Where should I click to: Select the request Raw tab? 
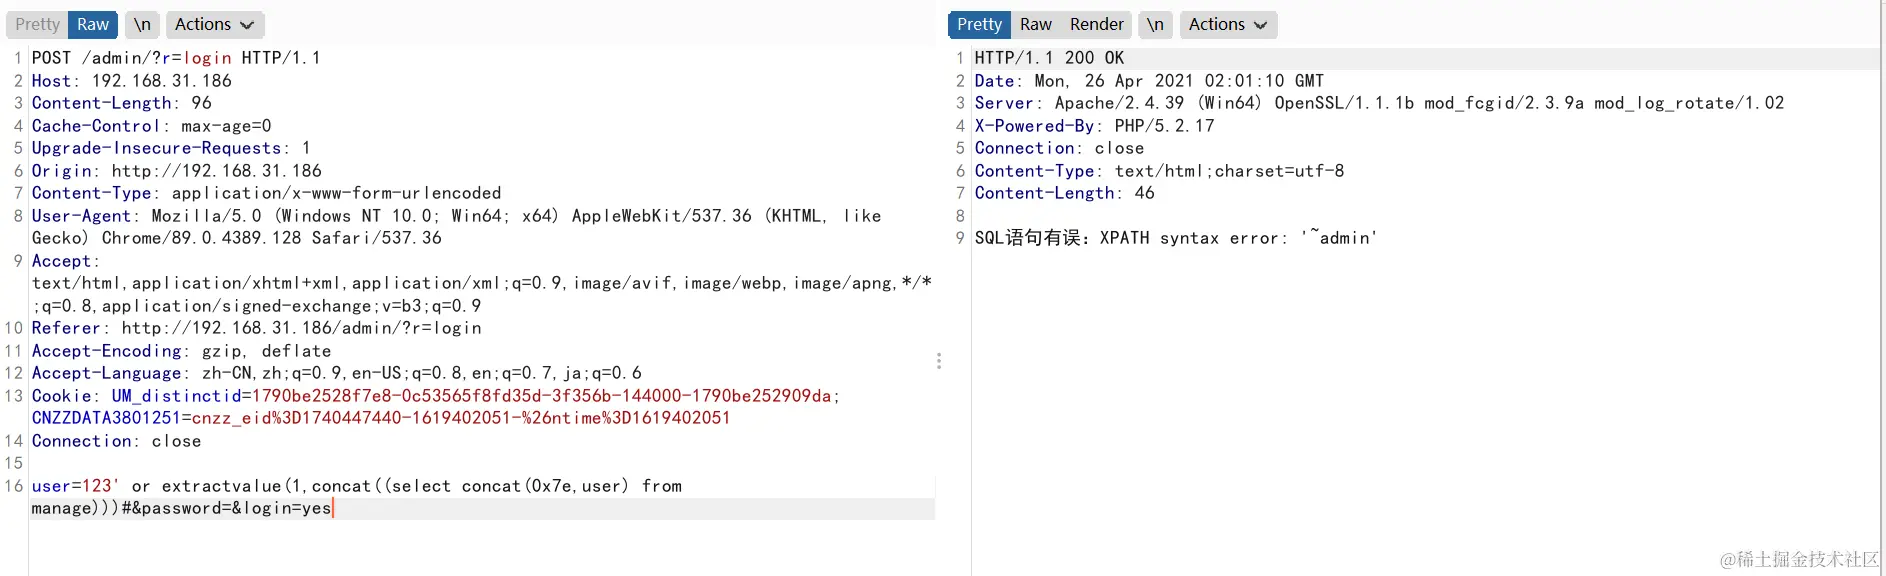[x=93, y=24]
